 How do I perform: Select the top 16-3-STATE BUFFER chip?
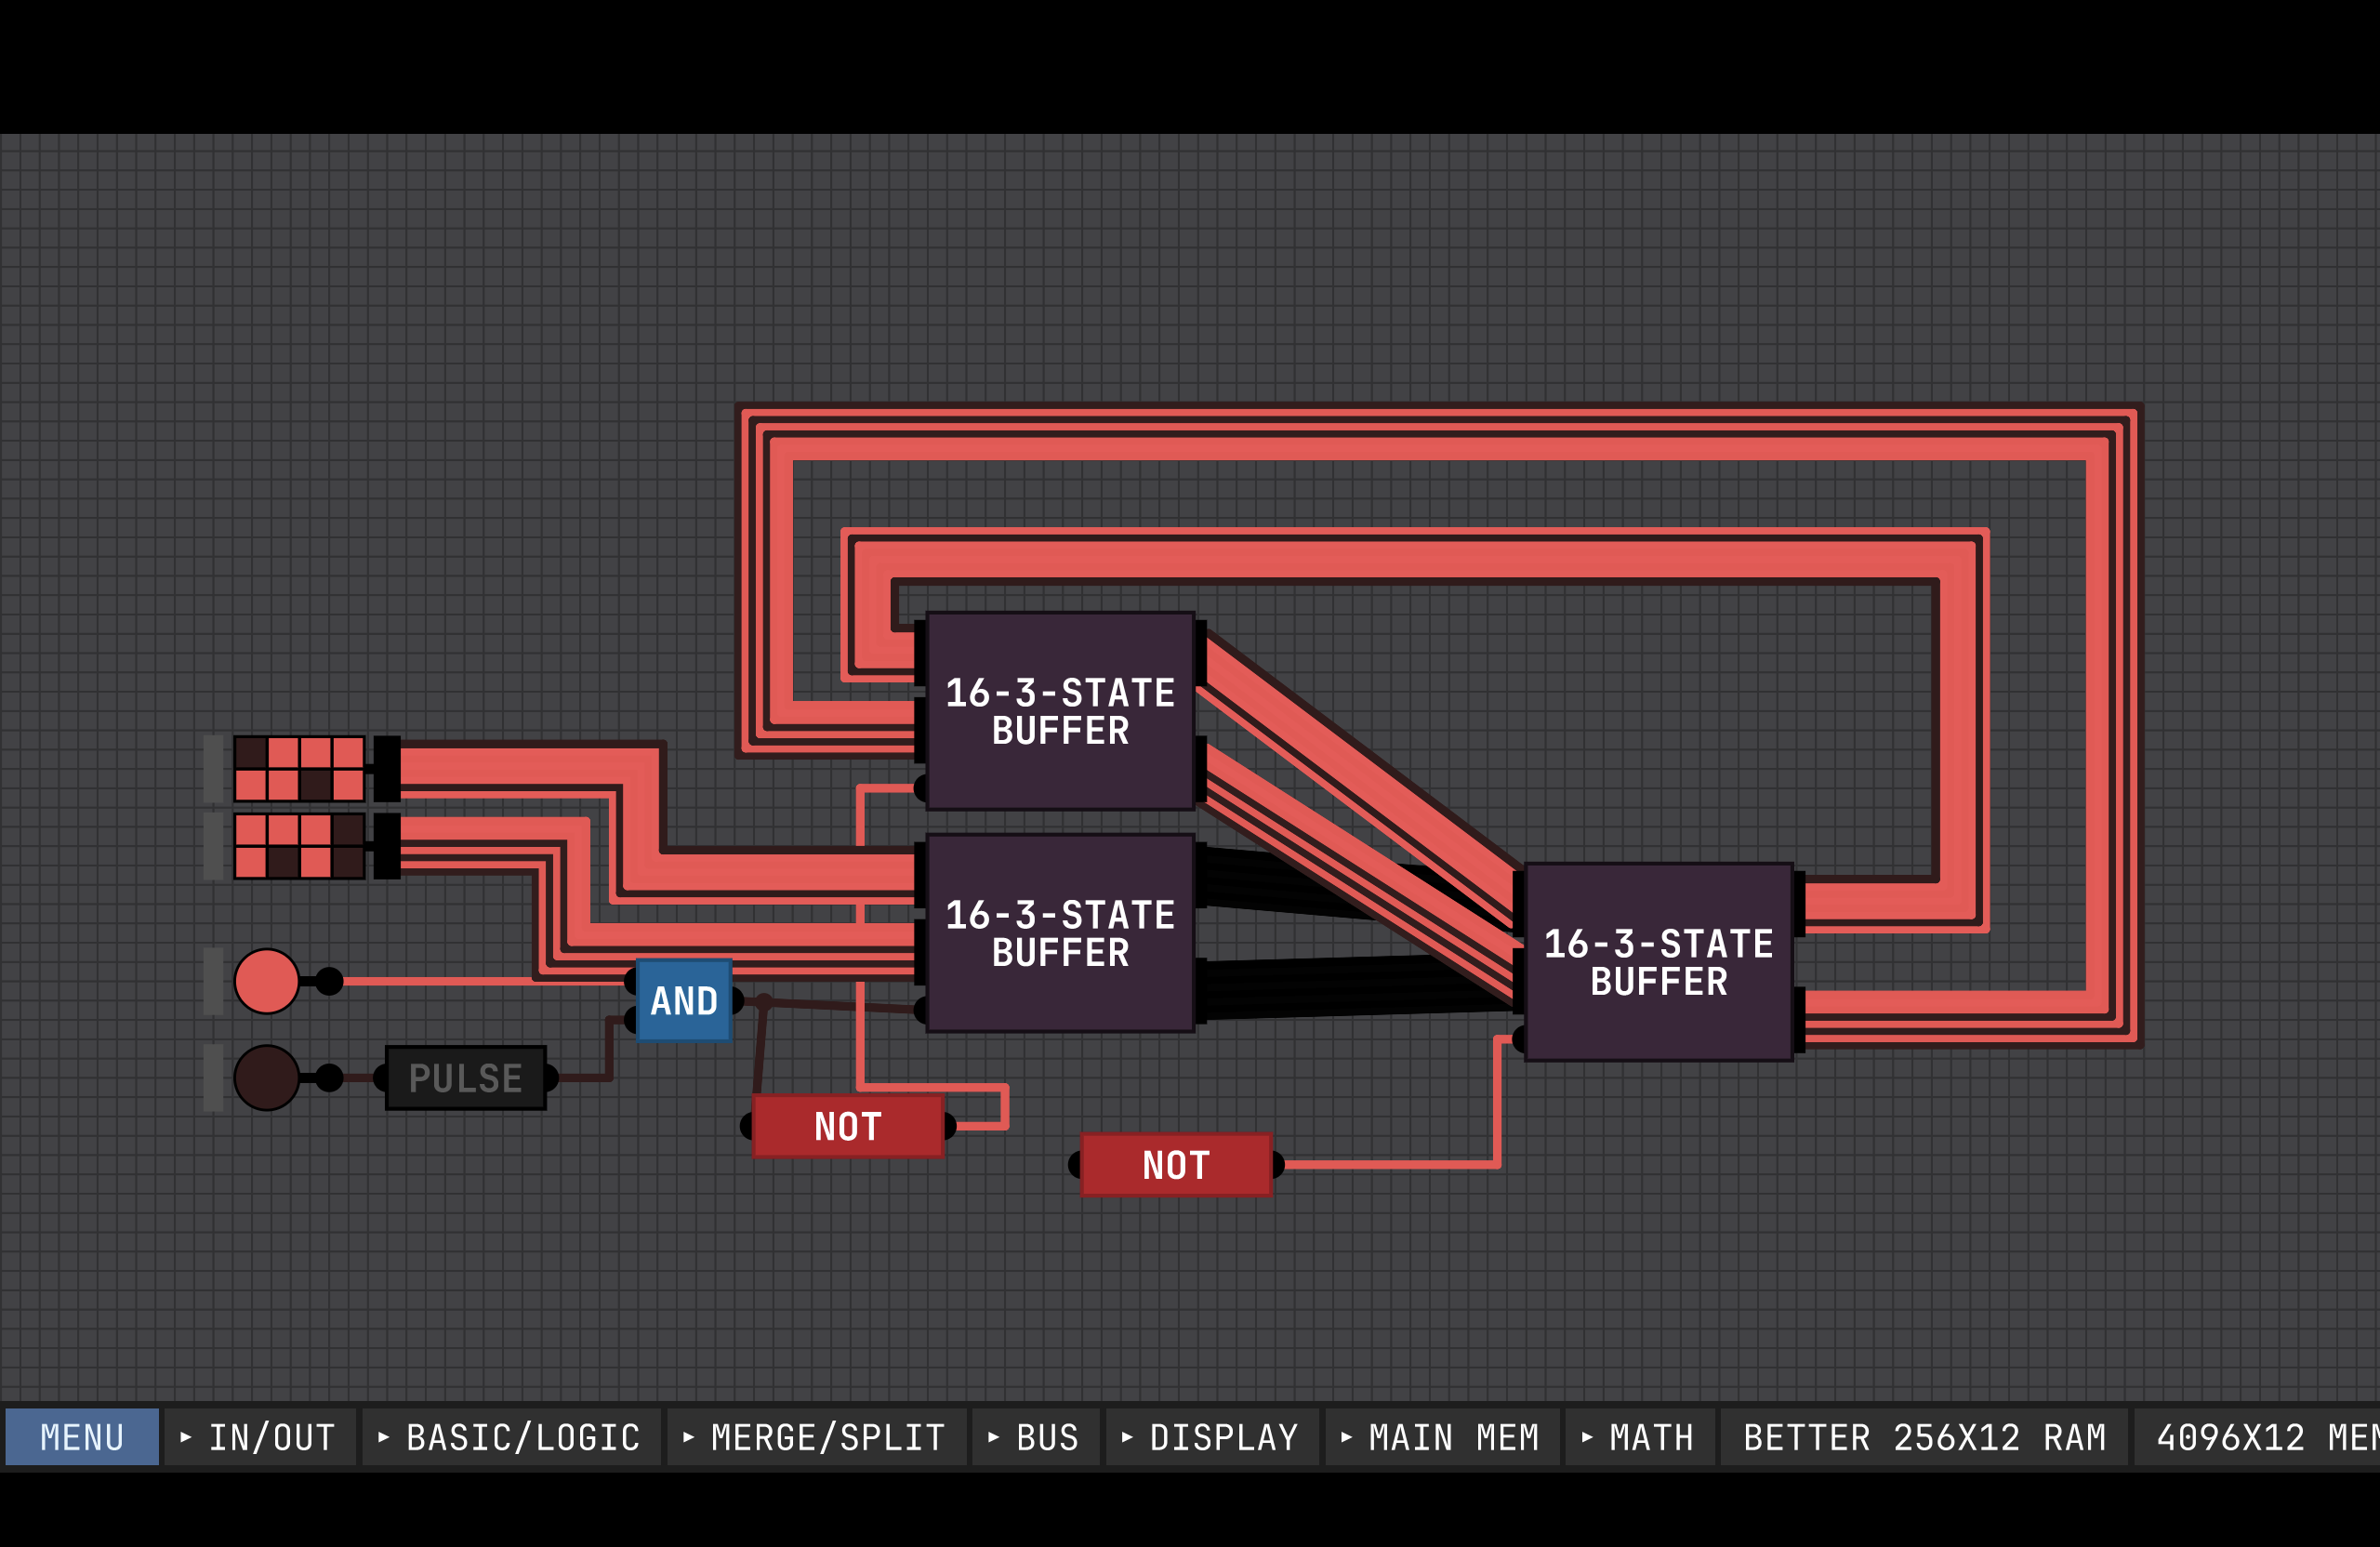[1060, 711]
